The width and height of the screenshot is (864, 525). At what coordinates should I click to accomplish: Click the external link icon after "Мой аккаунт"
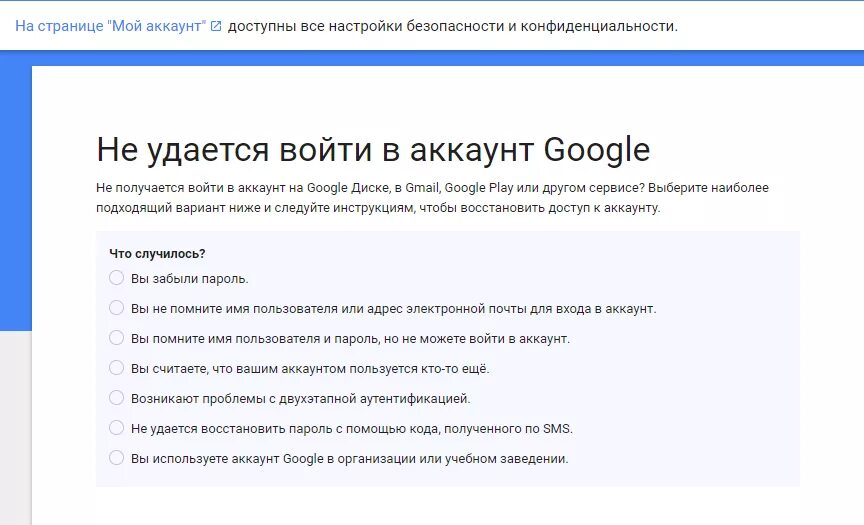pyautogui.click(x=216, y=26)
